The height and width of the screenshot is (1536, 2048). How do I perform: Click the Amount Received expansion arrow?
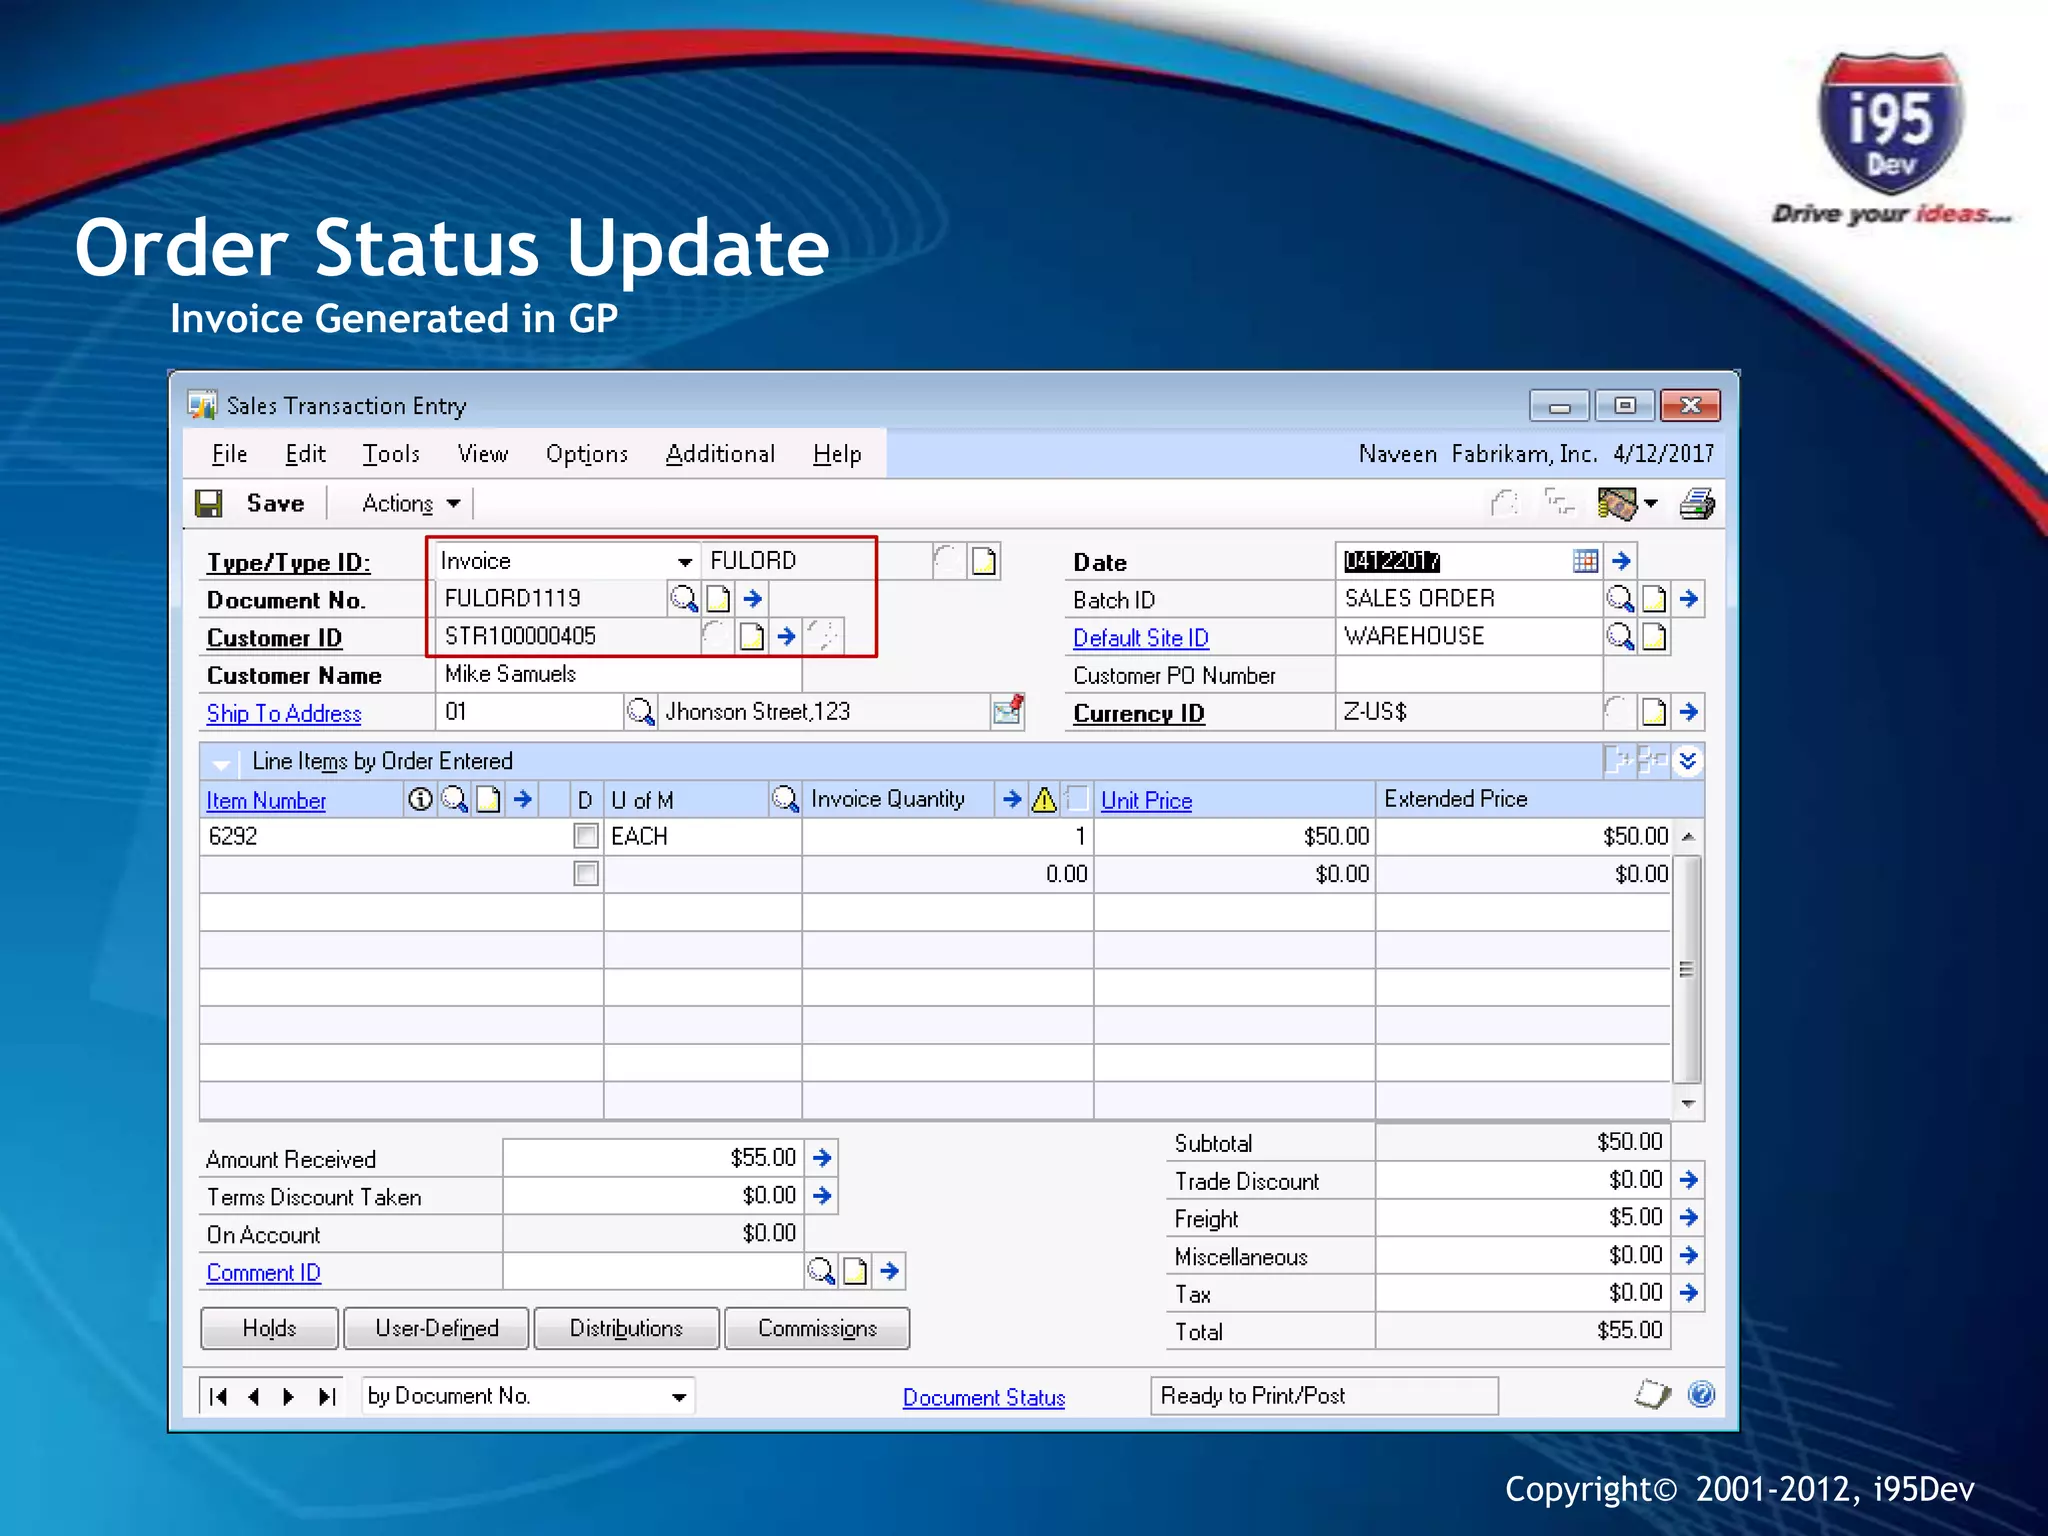[x=822, y=1158]
